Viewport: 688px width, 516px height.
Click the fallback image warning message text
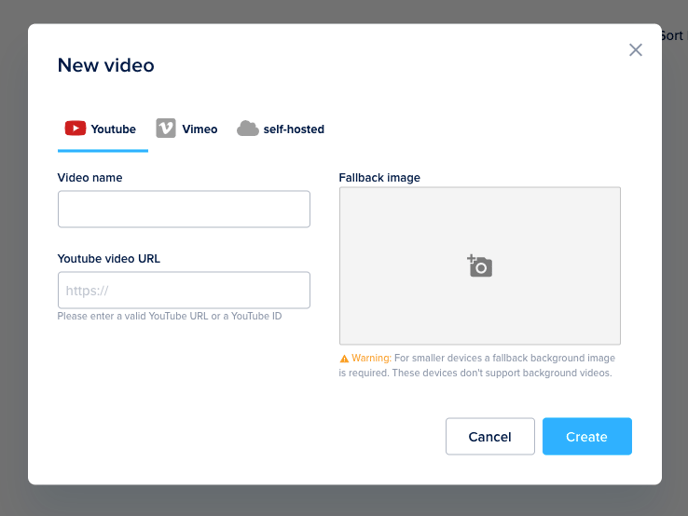(x=480, y=366)
